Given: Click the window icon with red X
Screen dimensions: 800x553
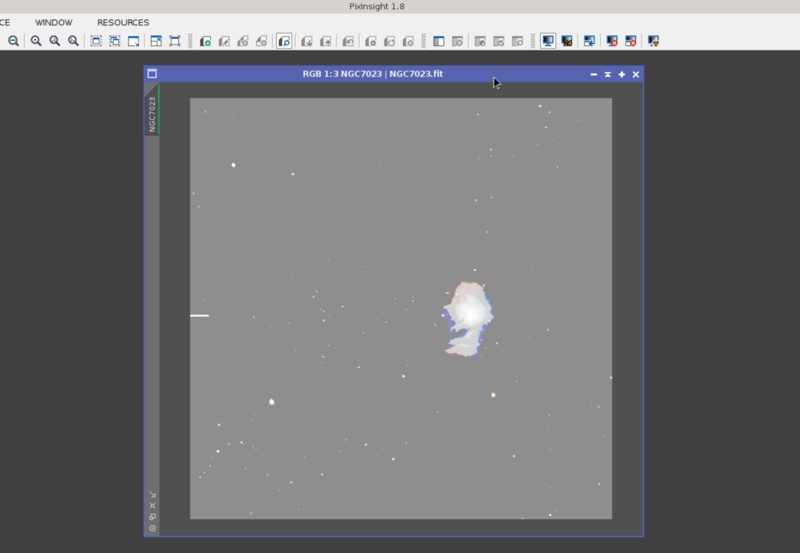Looking at the screenshot, I should point(631,41).
